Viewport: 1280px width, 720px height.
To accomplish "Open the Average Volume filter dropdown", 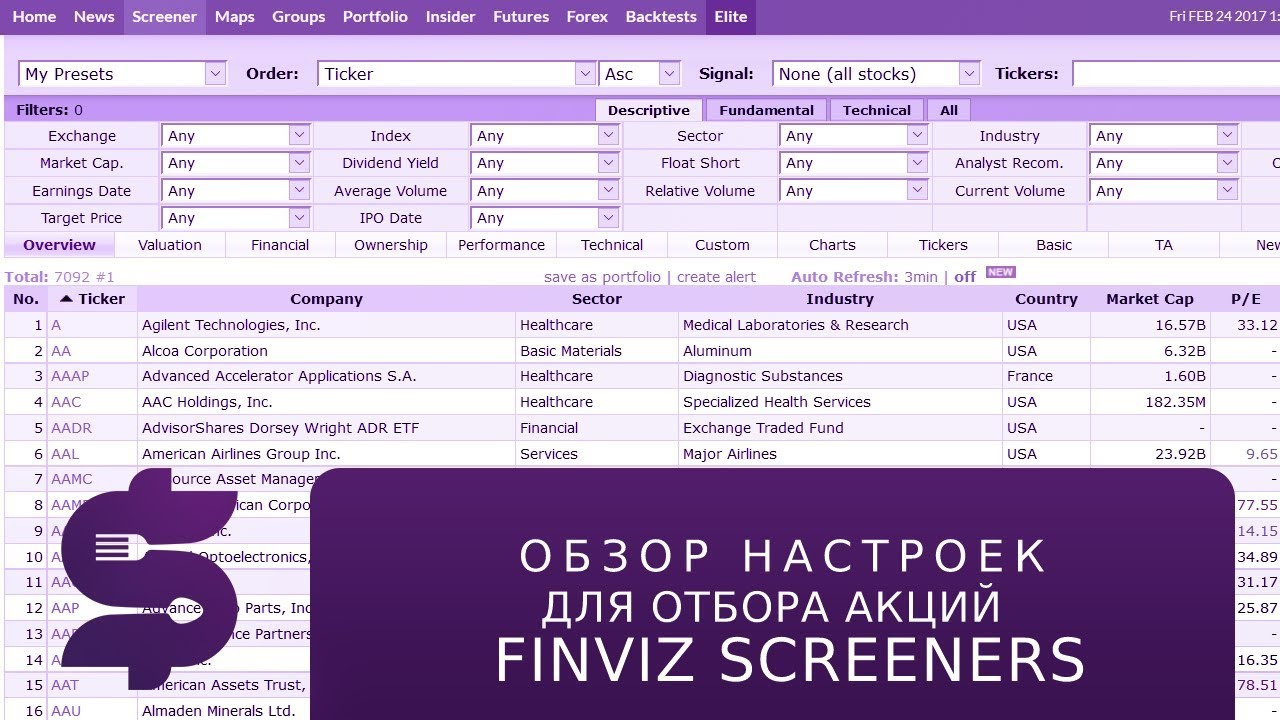I will (545, 190).
